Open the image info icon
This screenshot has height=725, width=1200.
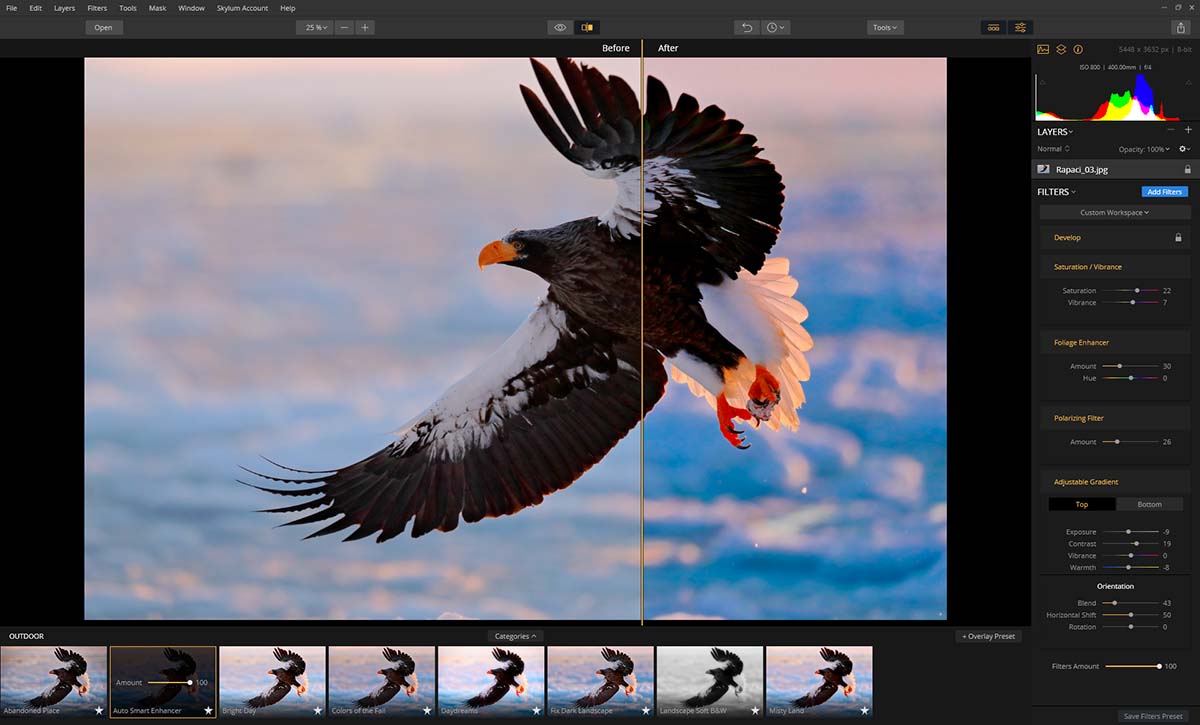(1078, 49)
